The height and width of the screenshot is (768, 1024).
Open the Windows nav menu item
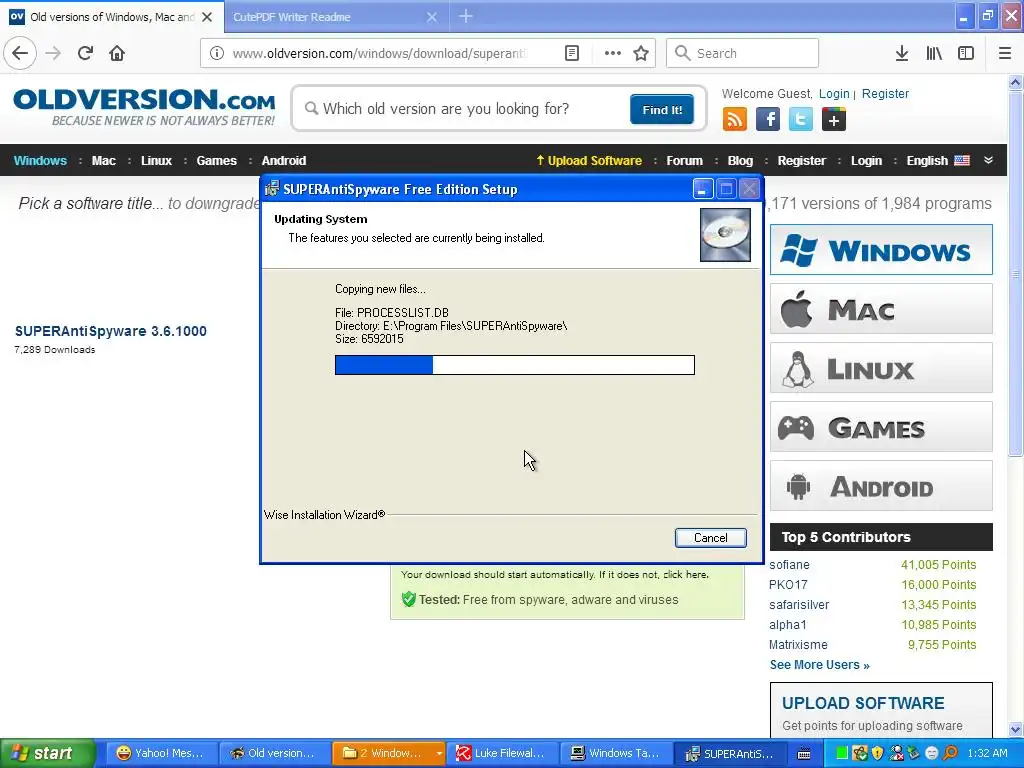coord(40,161)
